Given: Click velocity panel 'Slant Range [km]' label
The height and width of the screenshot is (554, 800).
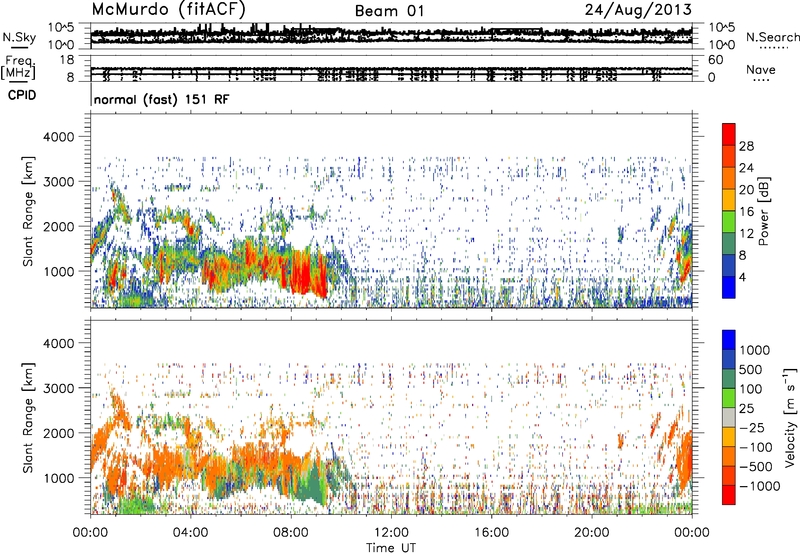Looking at the screenshot, I should [29, 417].
